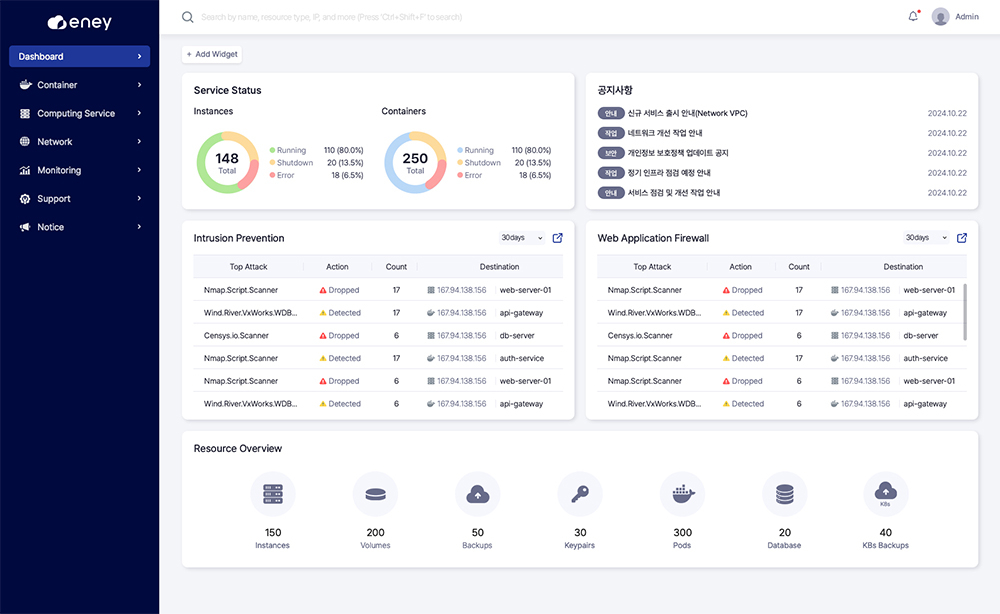This screenshot has width=1000, height=614.
Task: Click the notification bell icon
Action: tap(913, 17)
